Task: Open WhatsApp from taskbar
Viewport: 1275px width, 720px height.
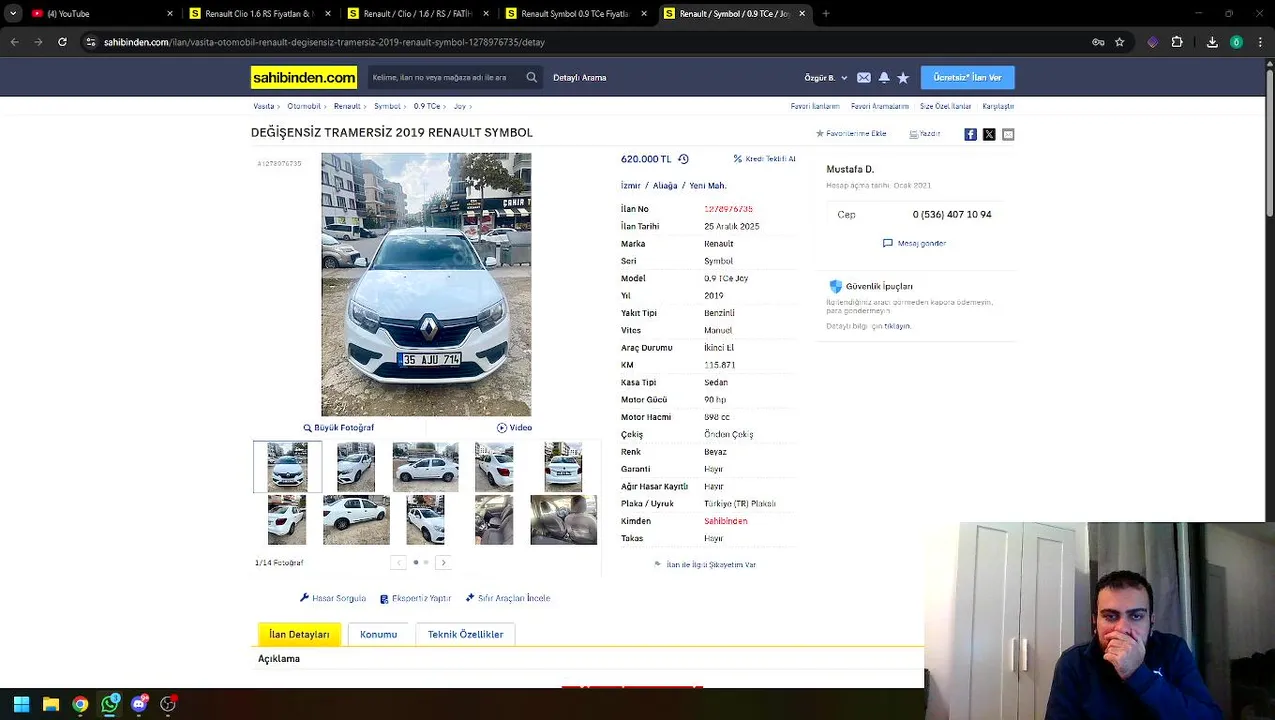Action: coord(110,704)
